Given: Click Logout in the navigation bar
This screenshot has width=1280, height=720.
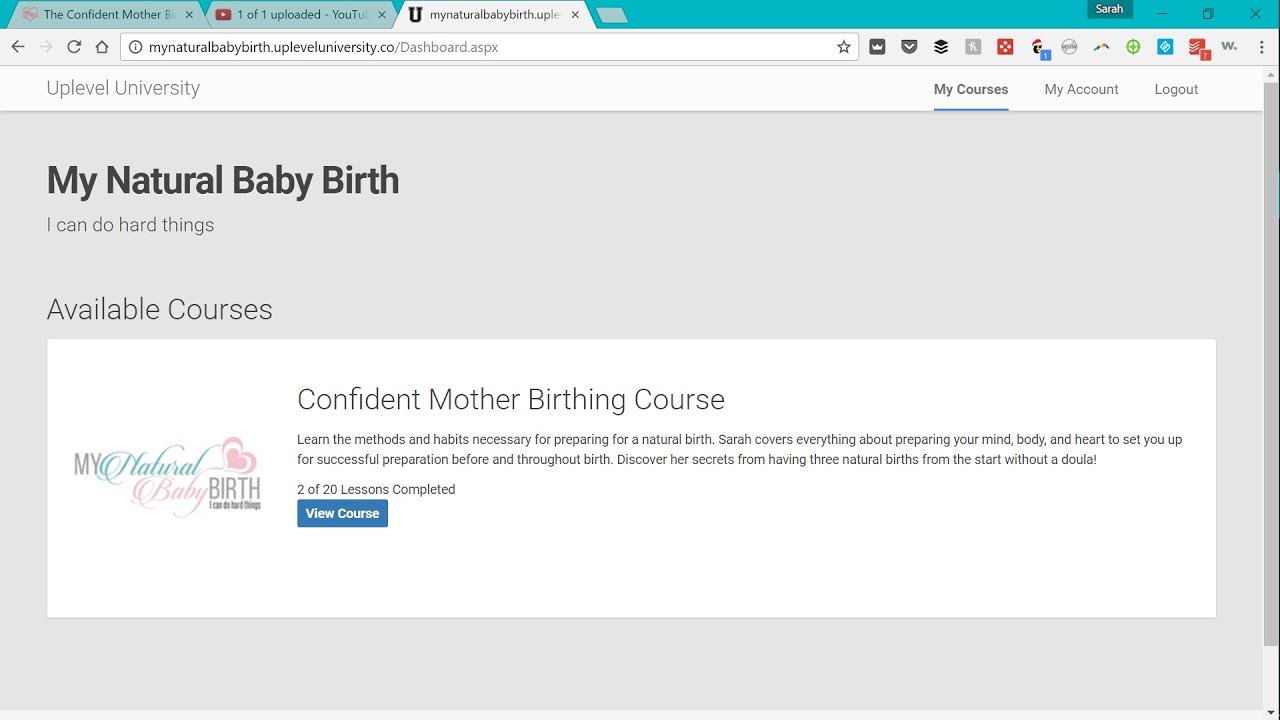Looking at the screenshot, I should click(x=1176, y=89).
